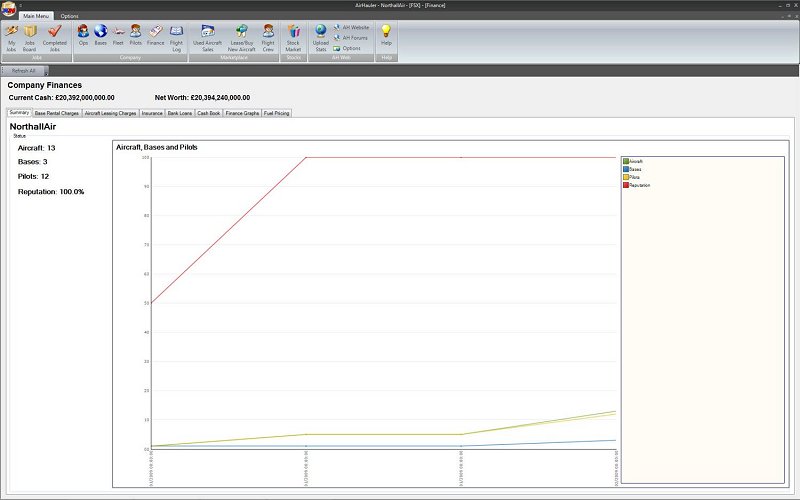Open Used Aircraft Sales
Screen dimensions: 800x500
click(207, 38)
